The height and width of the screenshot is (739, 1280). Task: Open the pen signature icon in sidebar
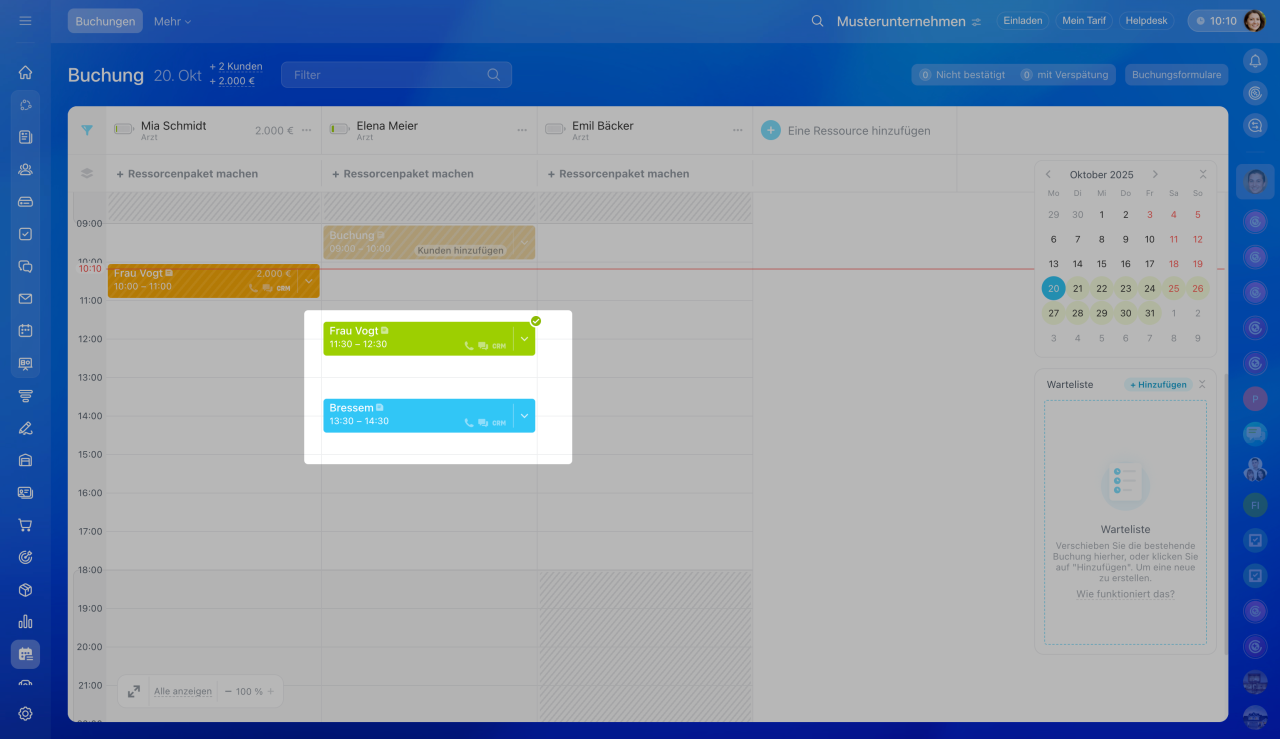coord(25,428)
